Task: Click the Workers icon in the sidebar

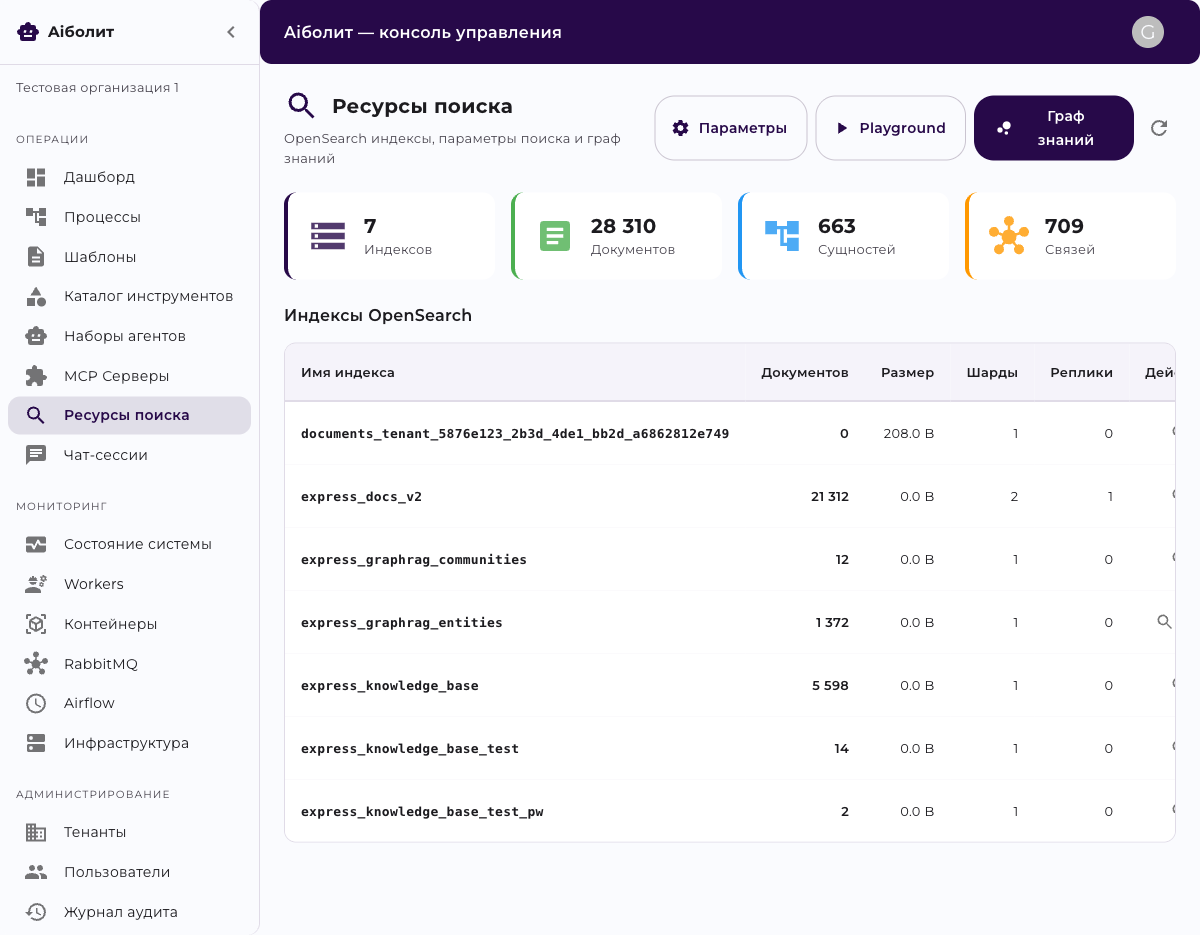Action: coord(36,584)
